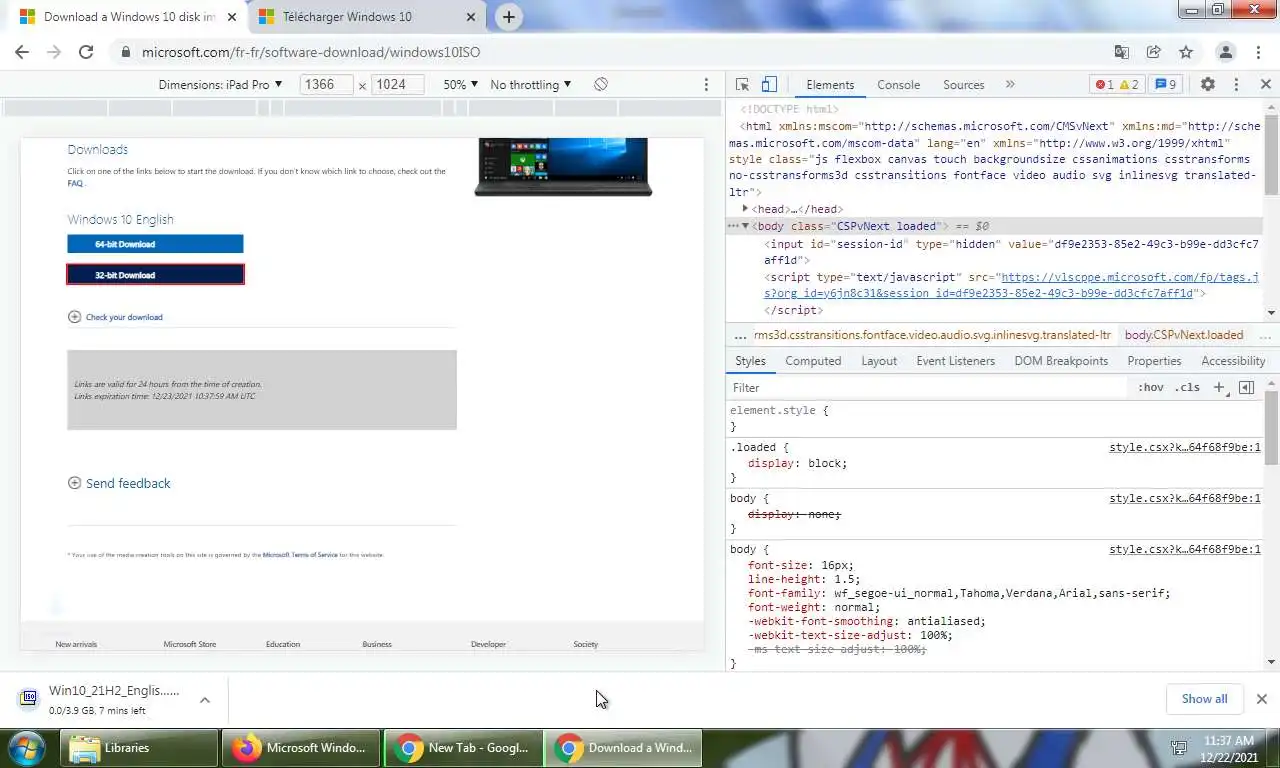This screenshot has height=768, width=1280.
Task: Open DevTools customize three-dot menu
Action: point(1236,85)
